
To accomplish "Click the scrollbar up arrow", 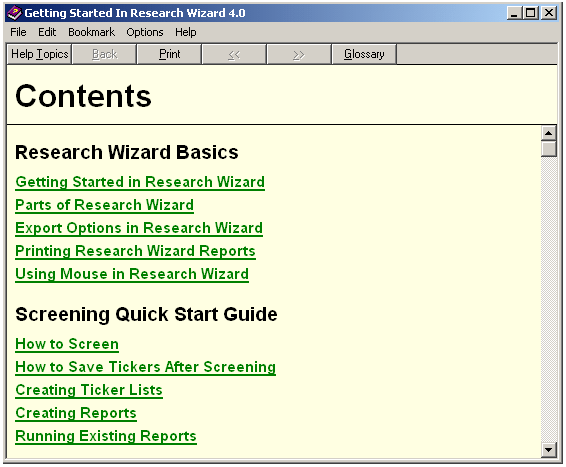I will pyautogui.click(x=549, y=133).
